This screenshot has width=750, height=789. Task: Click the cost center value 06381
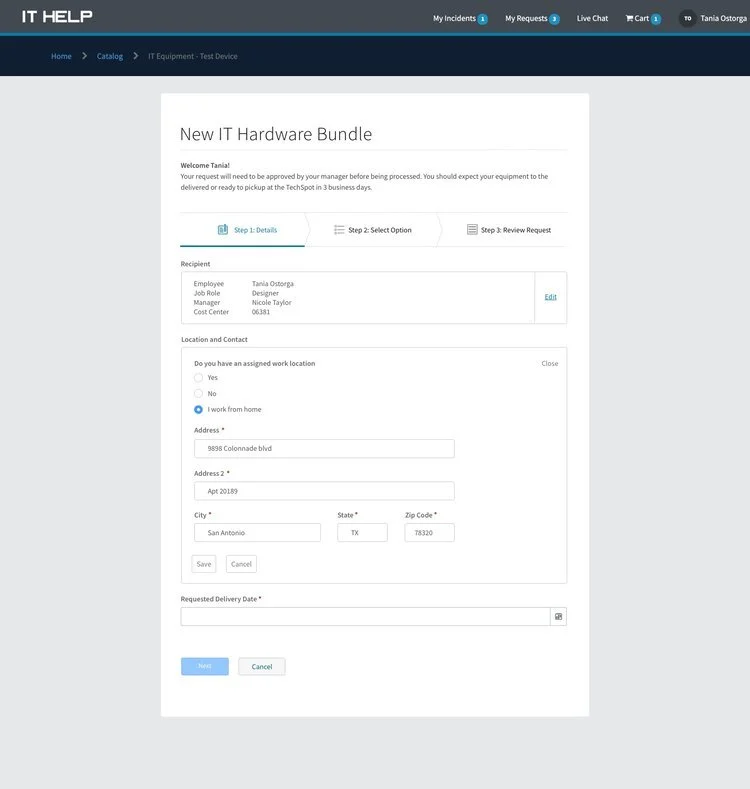point(261,312)
